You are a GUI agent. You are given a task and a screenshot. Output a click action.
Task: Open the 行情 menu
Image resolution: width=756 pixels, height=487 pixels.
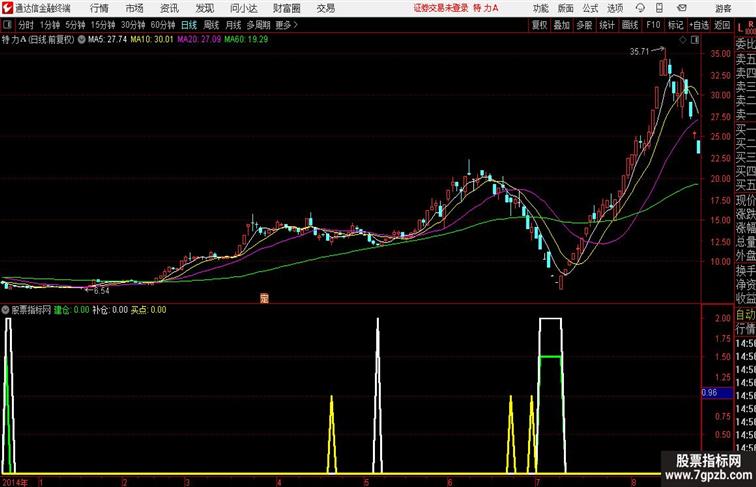[99, 8]
